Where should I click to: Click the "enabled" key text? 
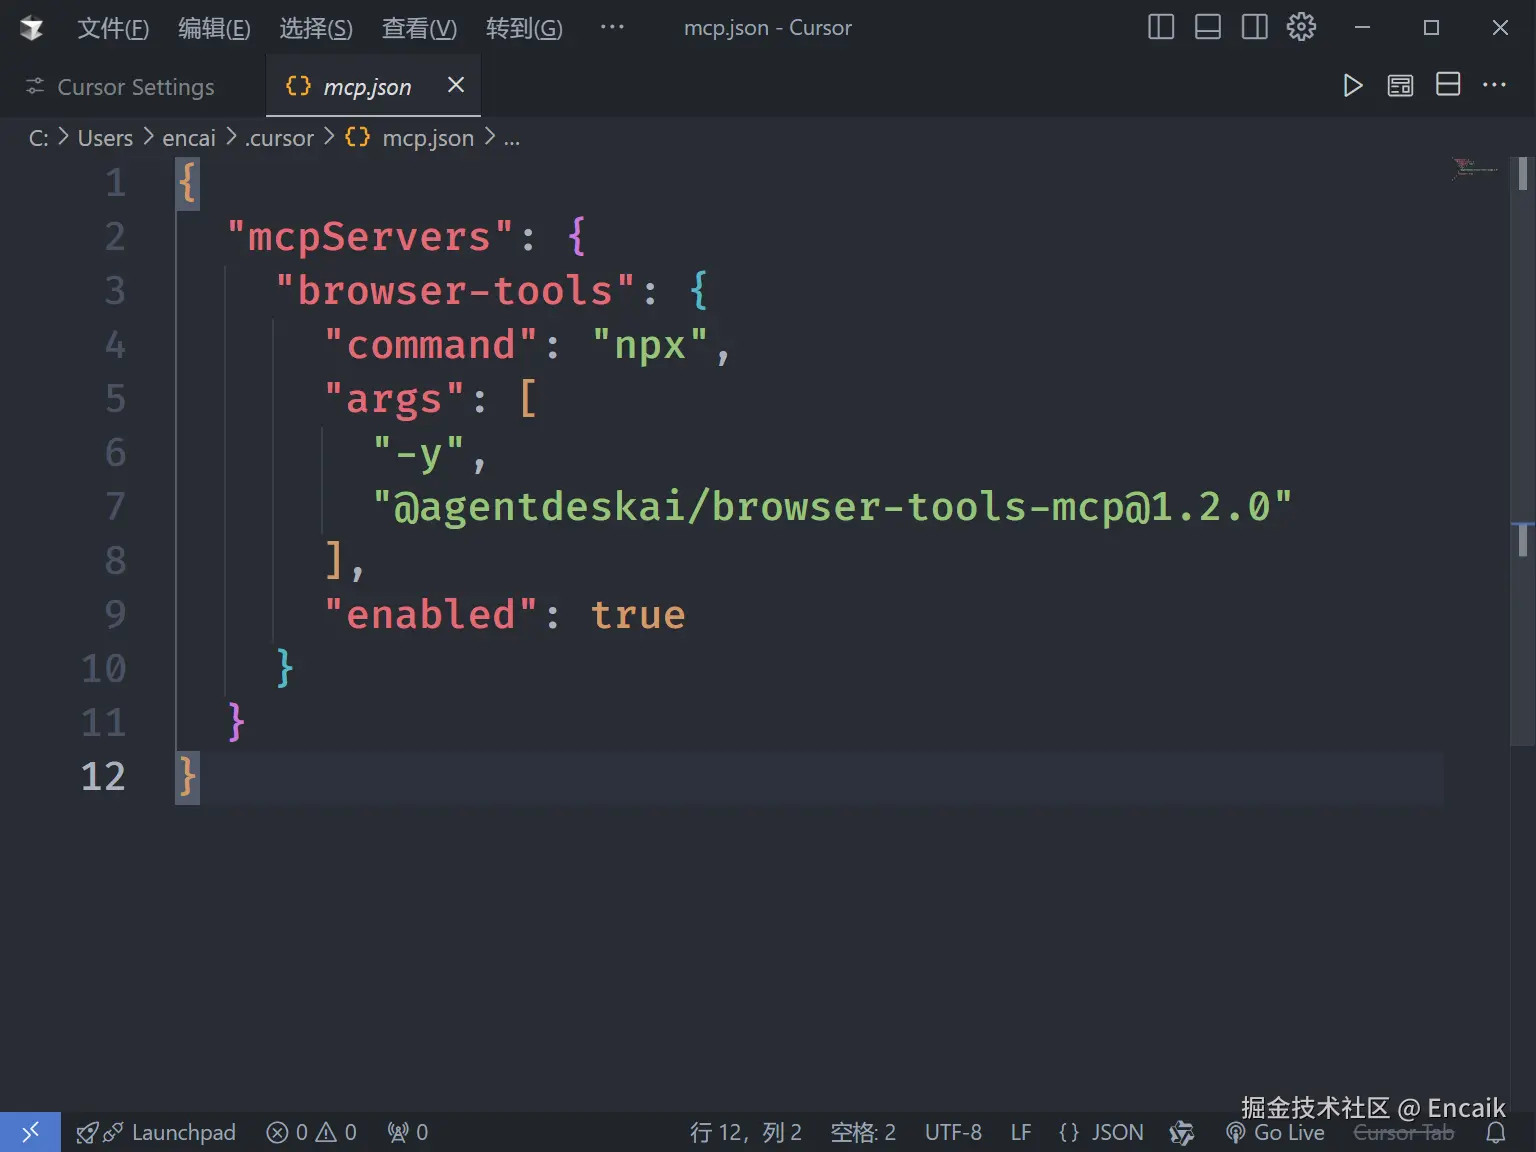pos(431,614)
